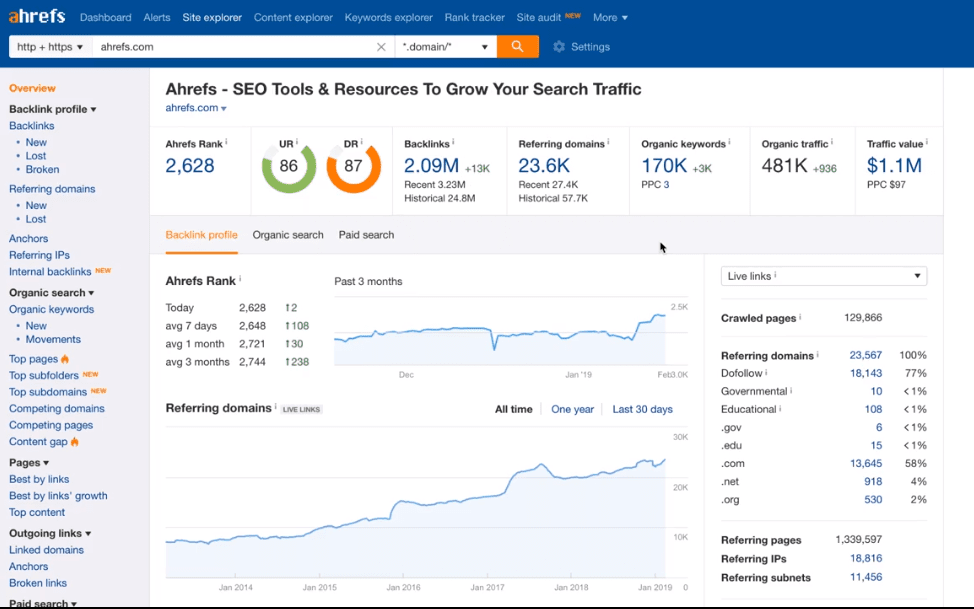Open Overview in the left sidebar

point(32,88)
